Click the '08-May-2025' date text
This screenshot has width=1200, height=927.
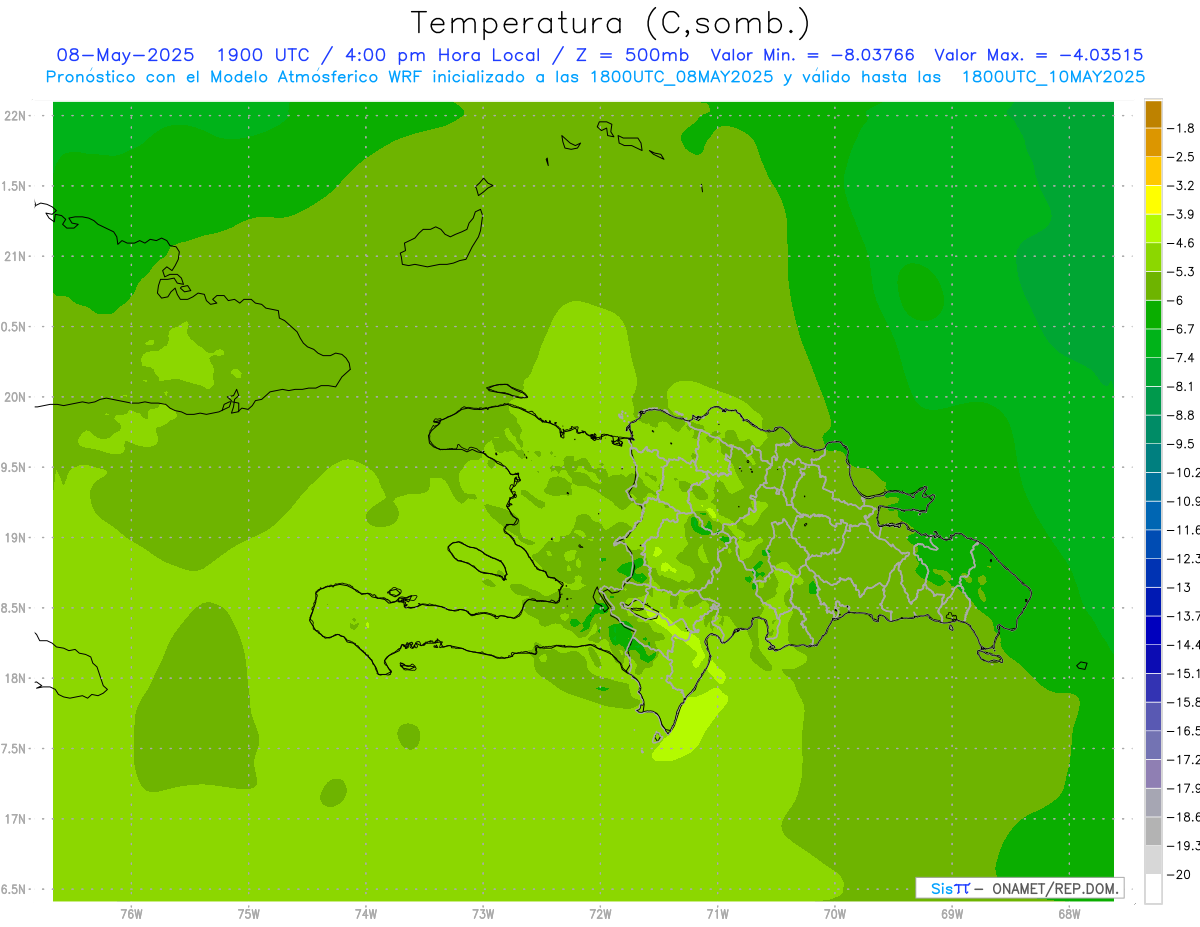(x=126, y=55)
